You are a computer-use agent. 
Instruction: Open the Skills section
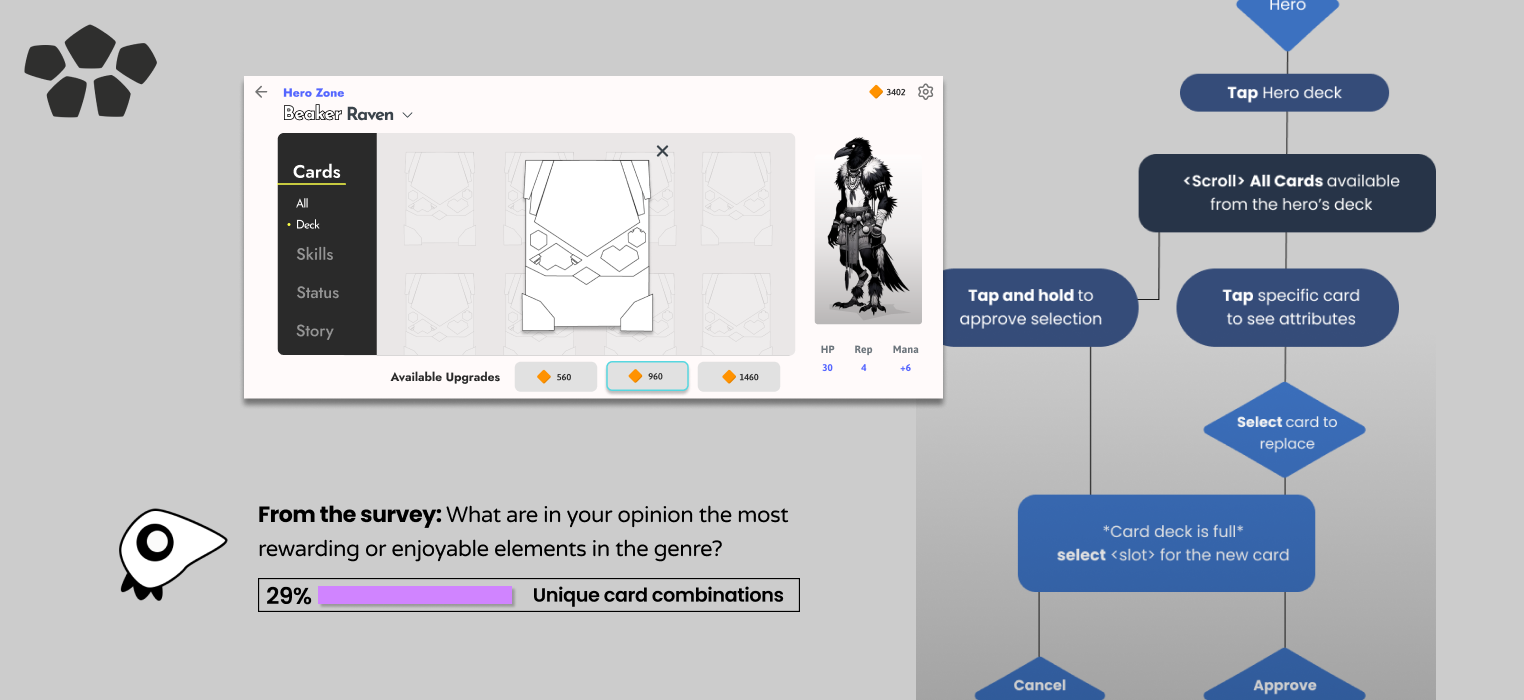[x=314, y=254]
